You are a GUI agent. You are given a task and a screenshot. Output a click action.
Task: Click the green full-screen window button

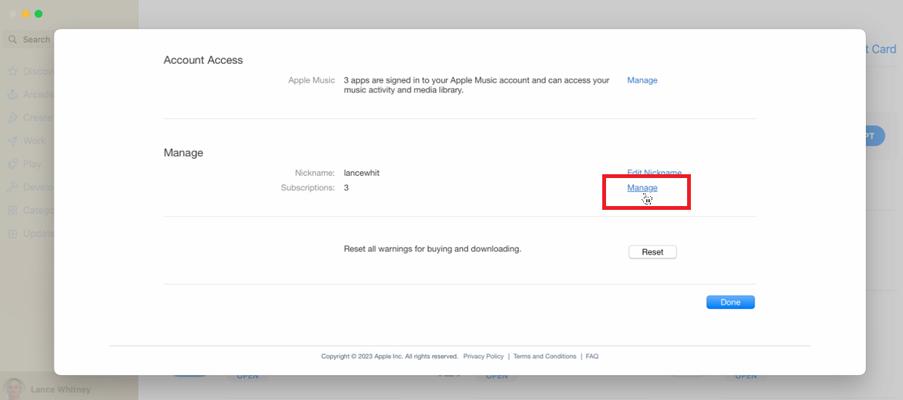[39, 14]
